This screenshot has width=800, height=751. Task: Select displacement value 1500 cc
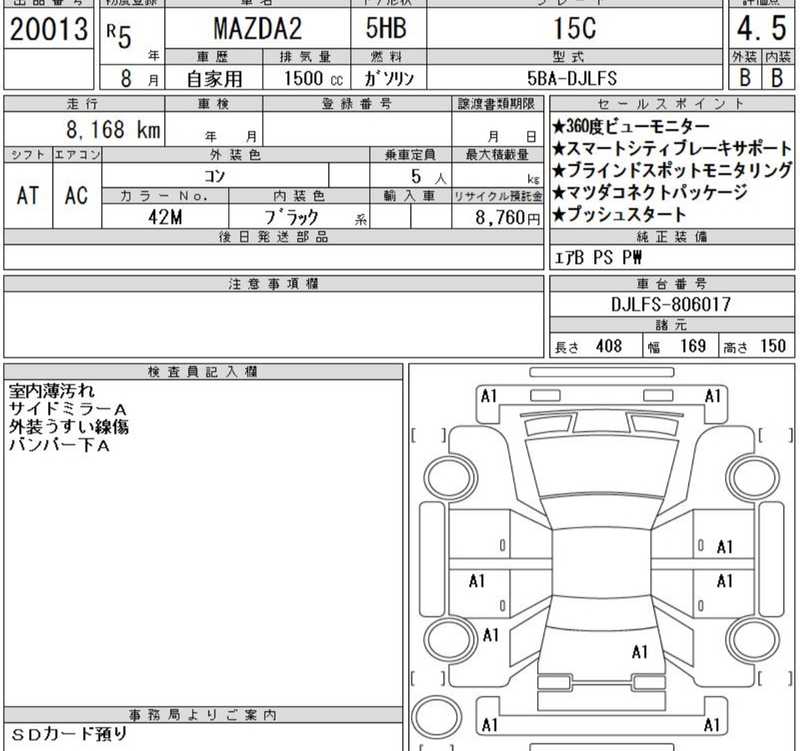[313, 79]
